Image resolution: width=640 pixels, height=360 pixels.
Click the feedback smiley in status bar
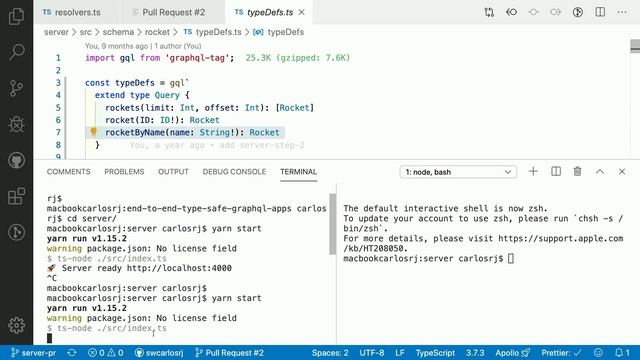pos(598,353)
